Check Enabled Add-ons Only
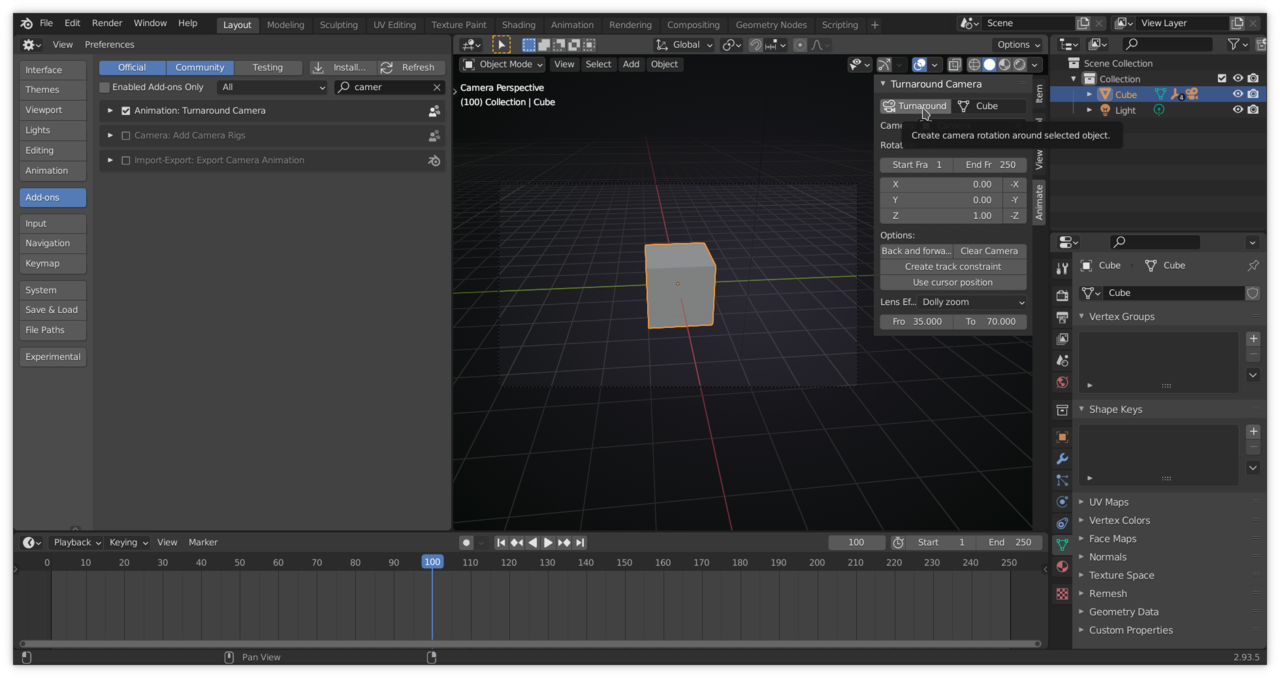This screenshot has height=678, width=1280. tap(104, 87)
